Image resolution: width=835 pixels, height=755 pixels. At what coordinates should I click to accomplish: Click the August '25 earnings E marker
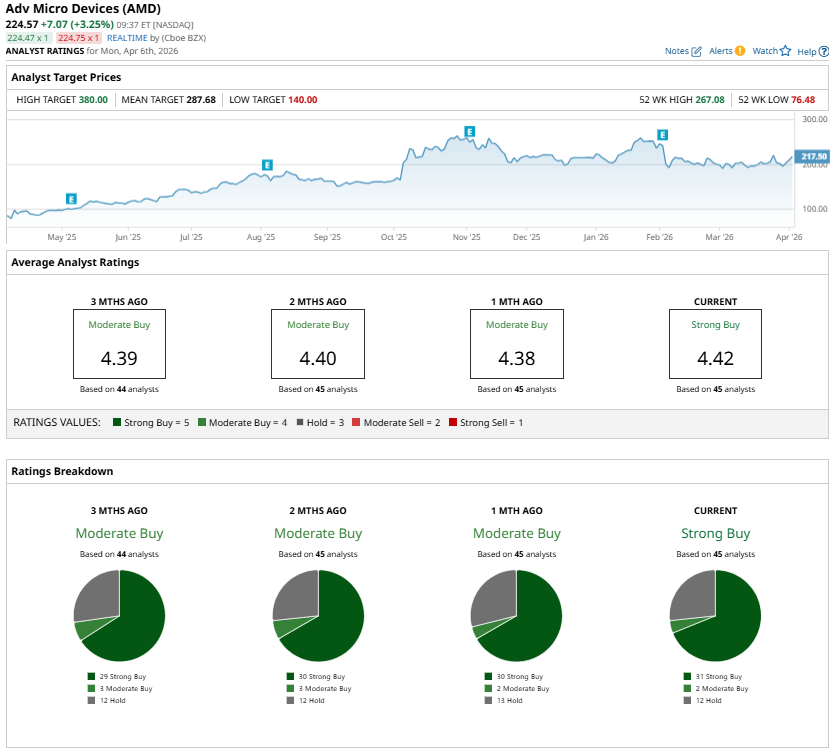pos(267,165)
